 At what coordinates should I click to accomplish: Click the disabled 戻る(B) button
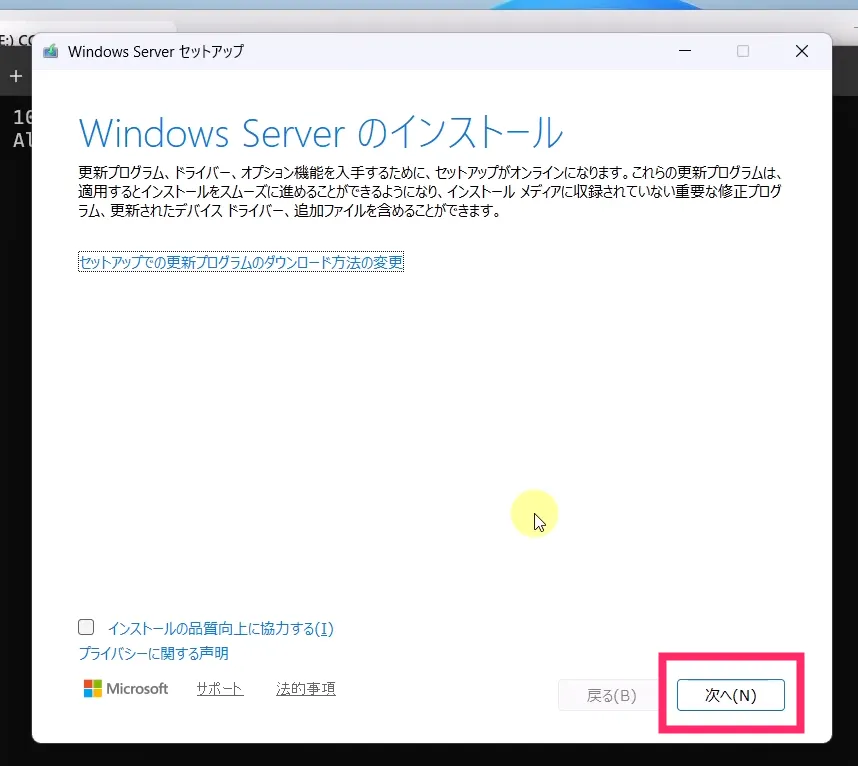click(x=610, y=695)
